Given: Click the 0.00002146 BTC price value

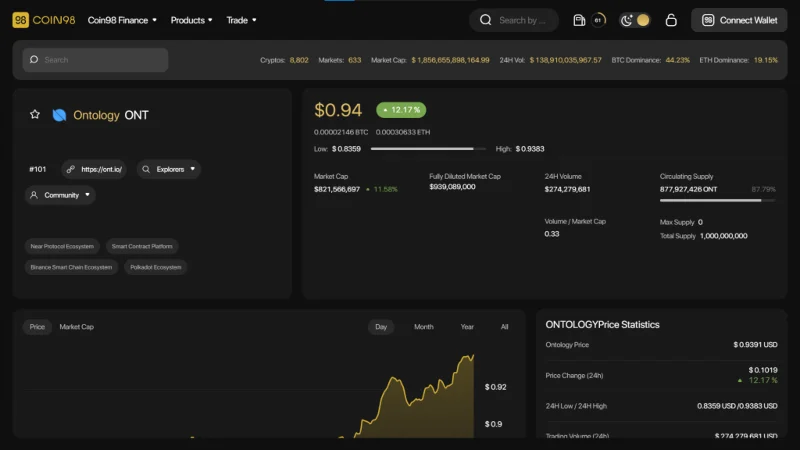Looking at the screenshot, I should (x=341, y=132).
